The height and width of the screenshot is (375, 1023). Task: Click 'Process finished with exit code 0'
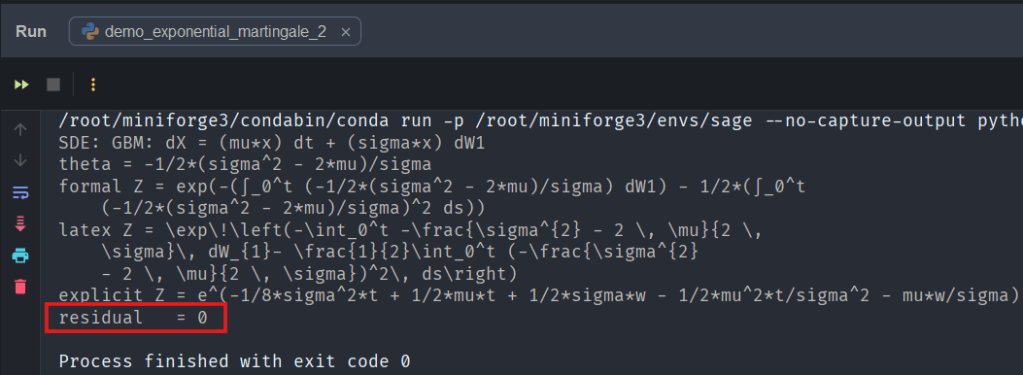pos(235,361)
